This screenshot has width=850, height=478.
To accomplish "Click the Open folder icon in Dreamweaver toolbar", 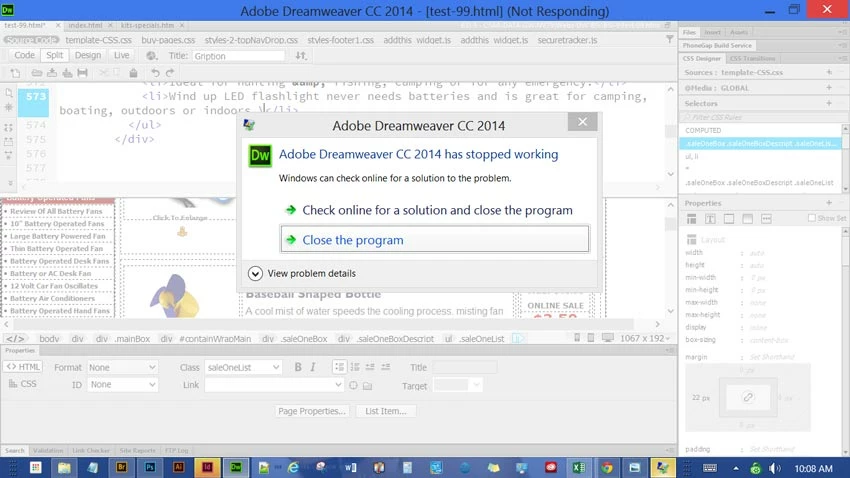I will 36,73.
